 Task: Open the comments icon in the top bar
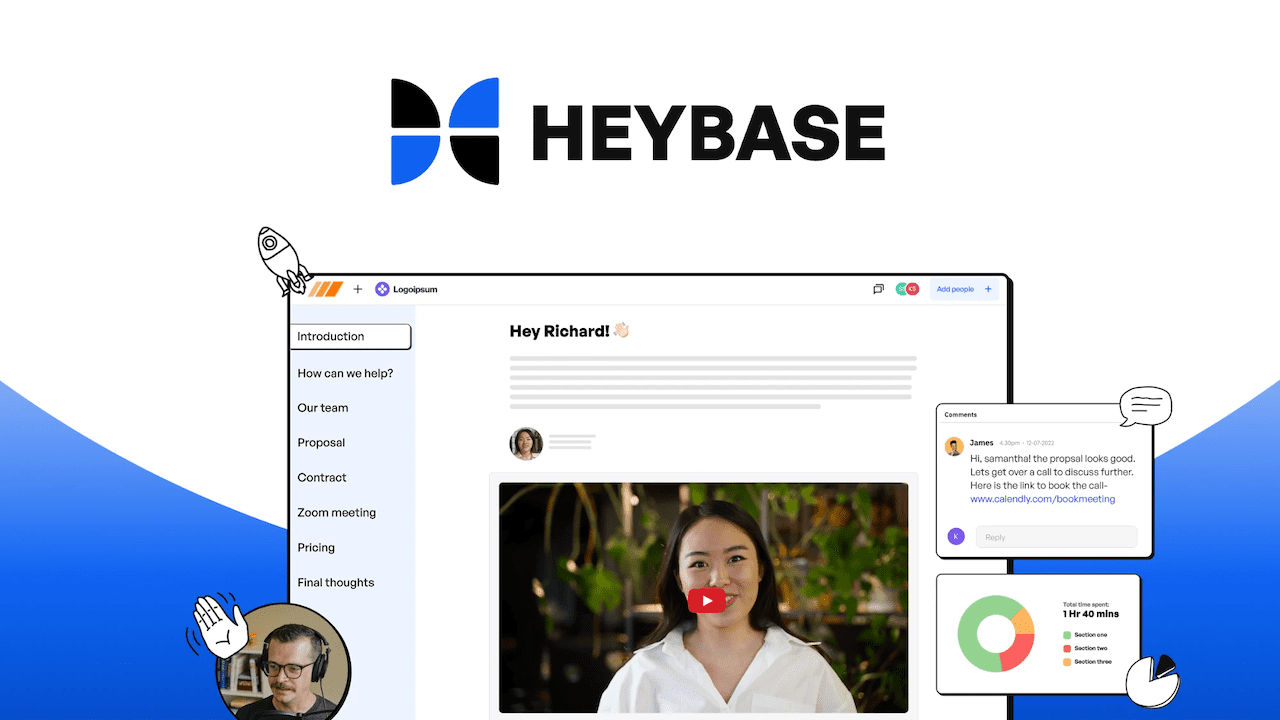coord(878,289)
